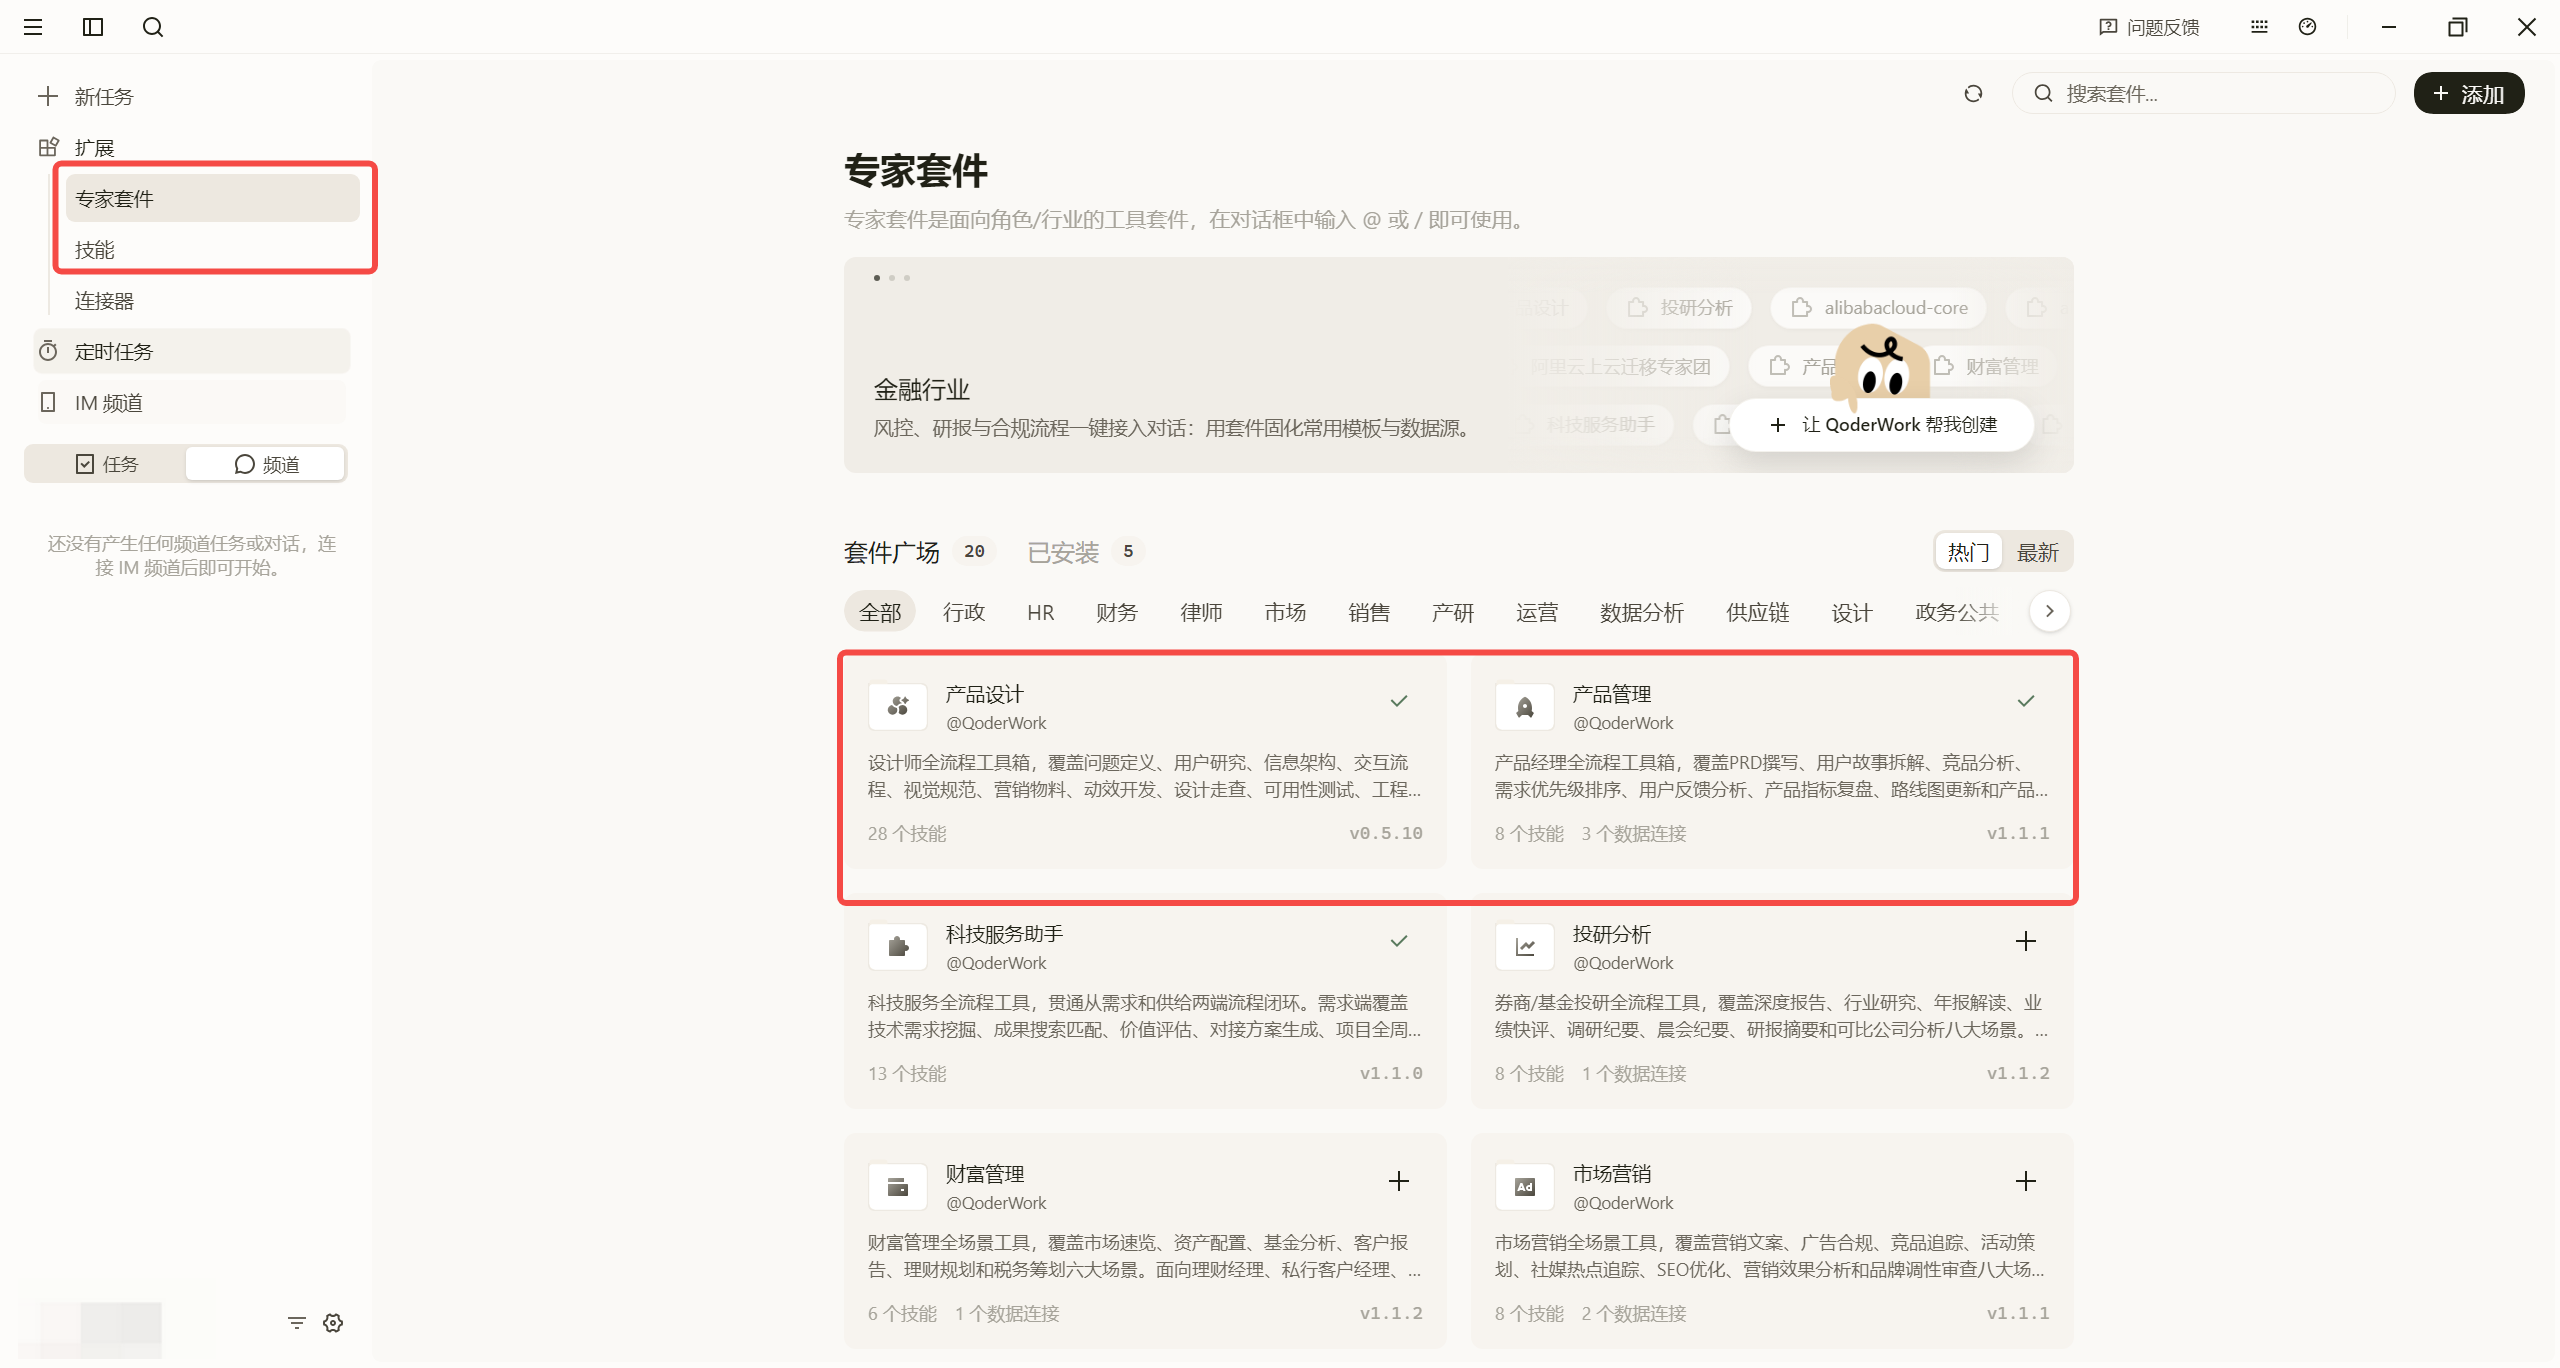Click the 产品管理 kit icon
The width and height of the screenshot is (2560, 1368).
coord(1525,706)
